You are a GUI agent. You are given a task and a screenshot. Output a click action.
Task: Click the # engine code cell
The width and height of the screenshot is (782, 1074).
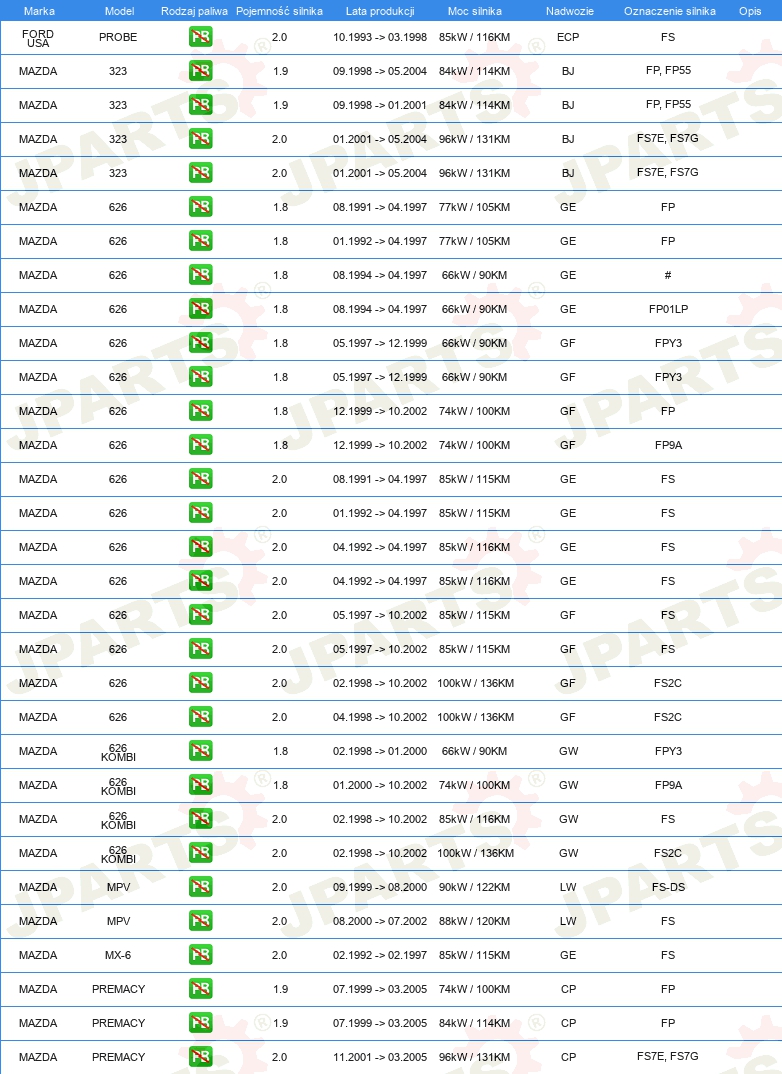click(668, 275)
